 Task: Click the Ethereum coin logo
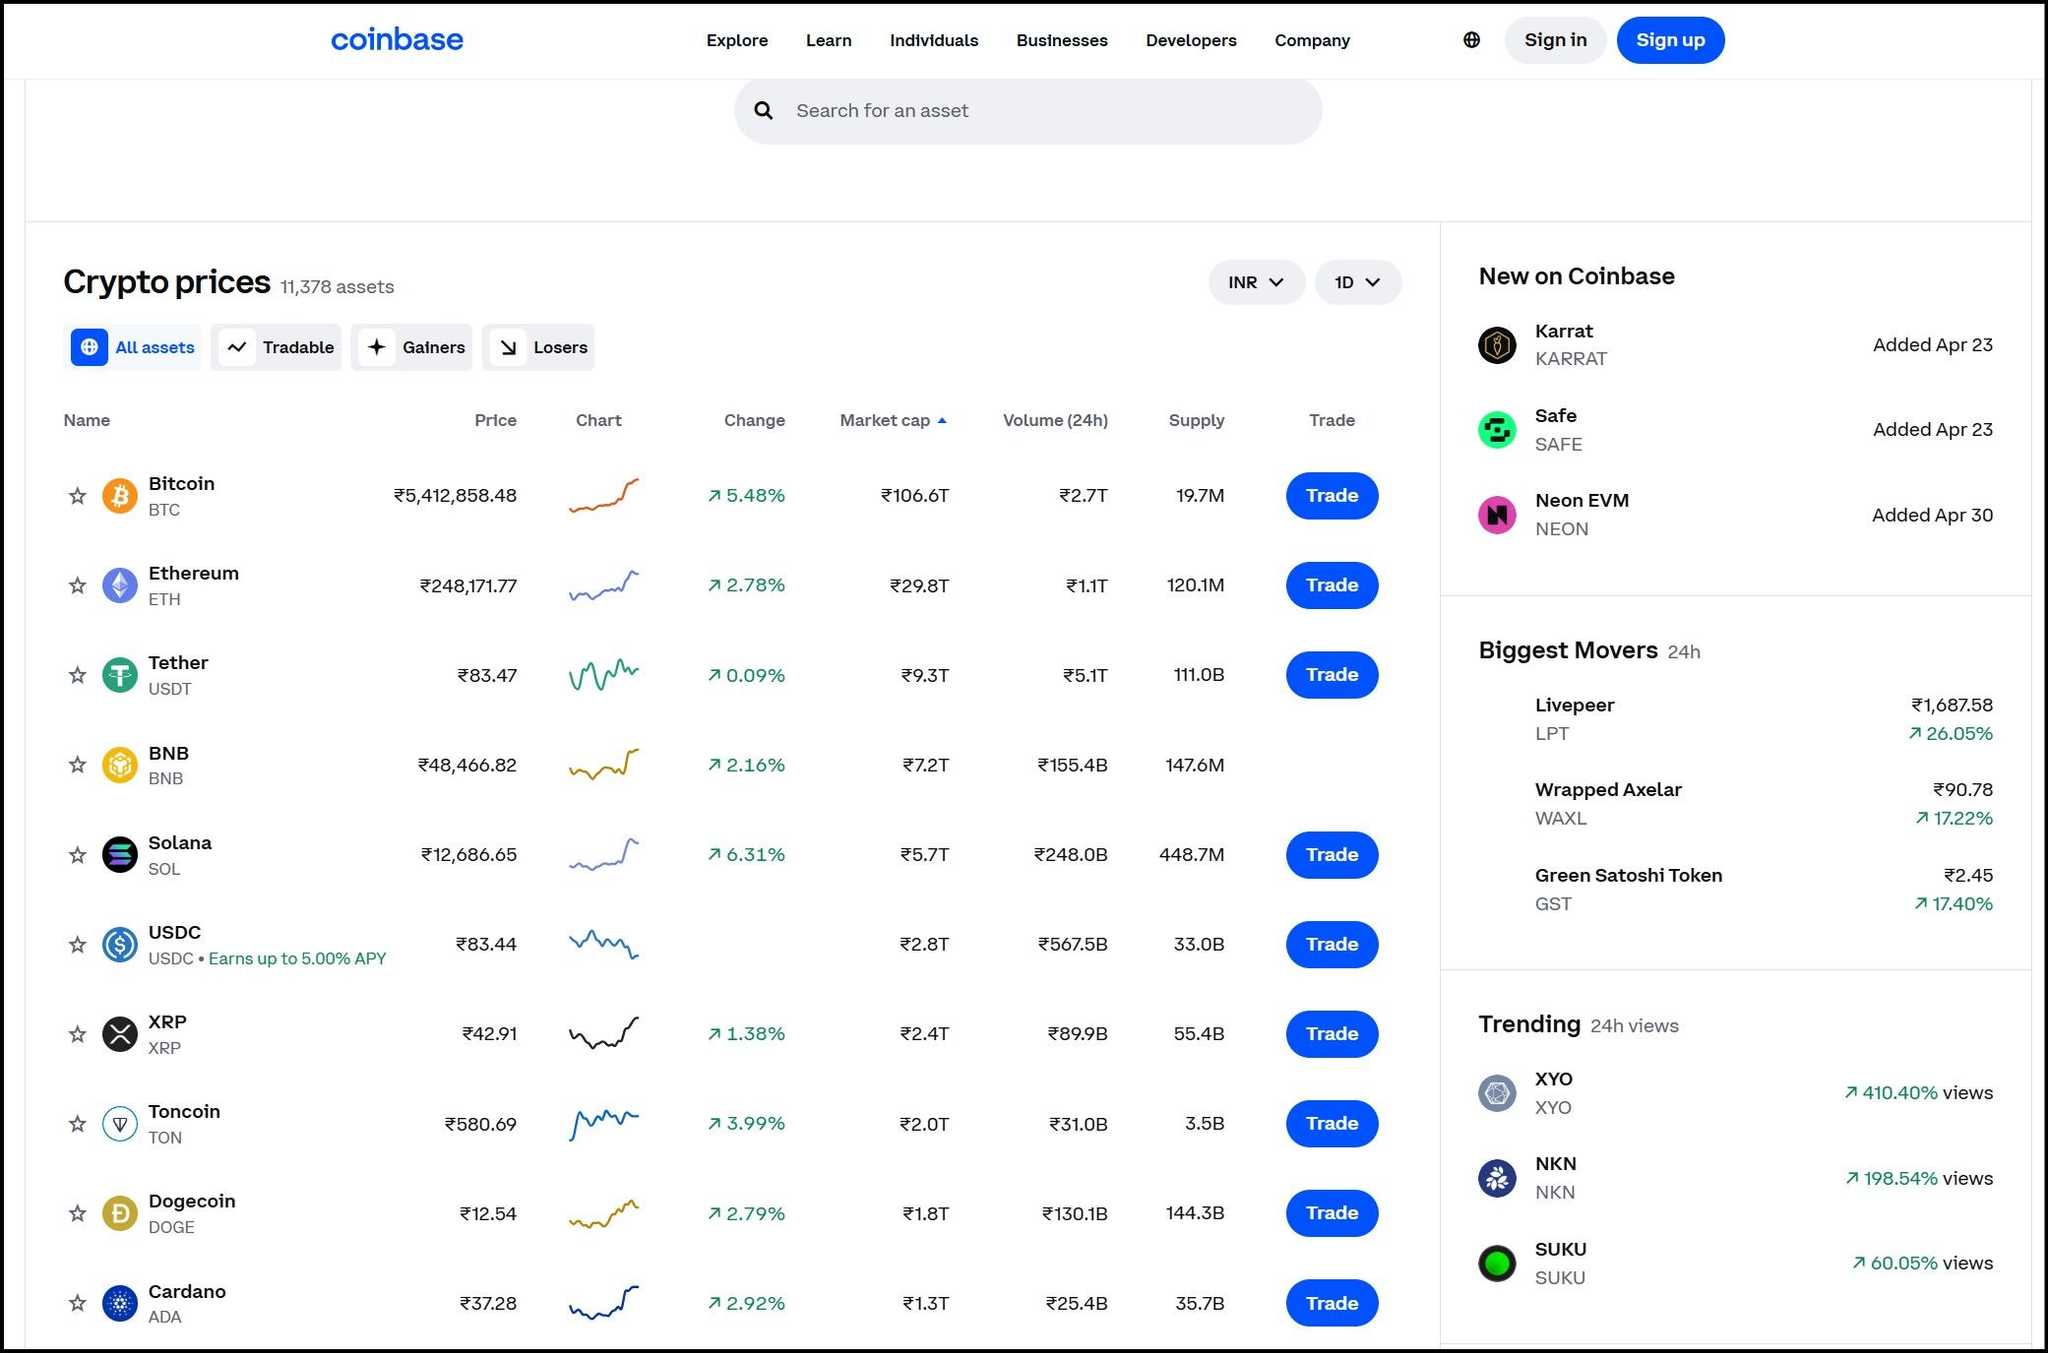[119, 585]
